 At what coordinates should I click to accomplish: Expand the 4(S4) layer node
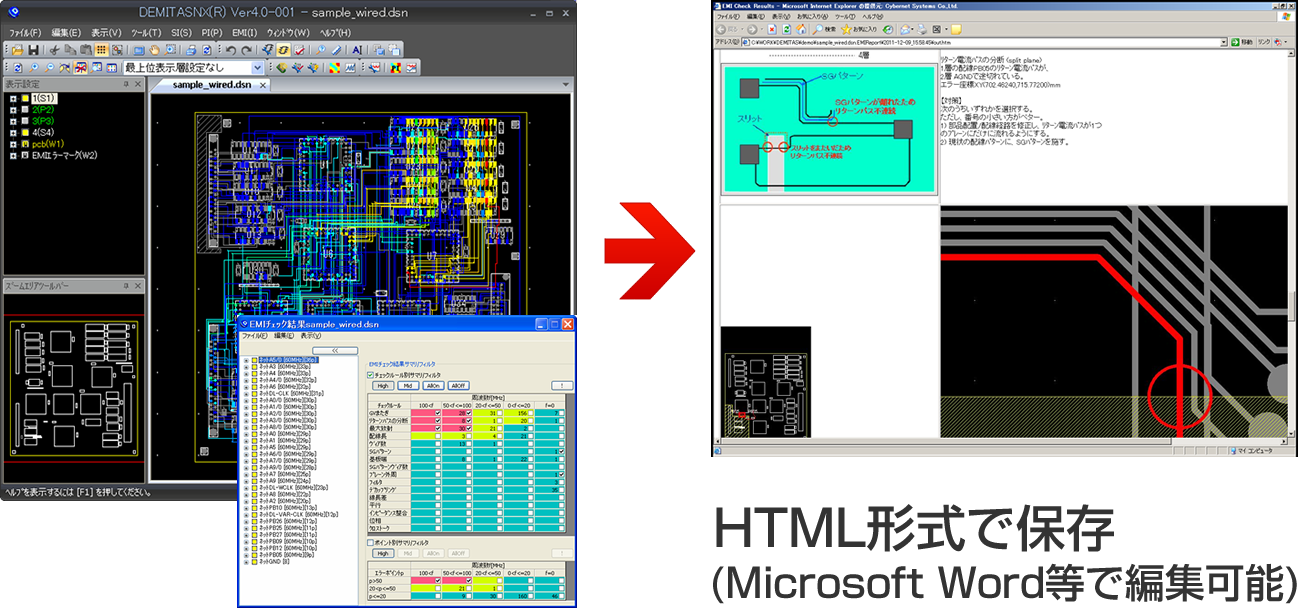click(13, 133)
